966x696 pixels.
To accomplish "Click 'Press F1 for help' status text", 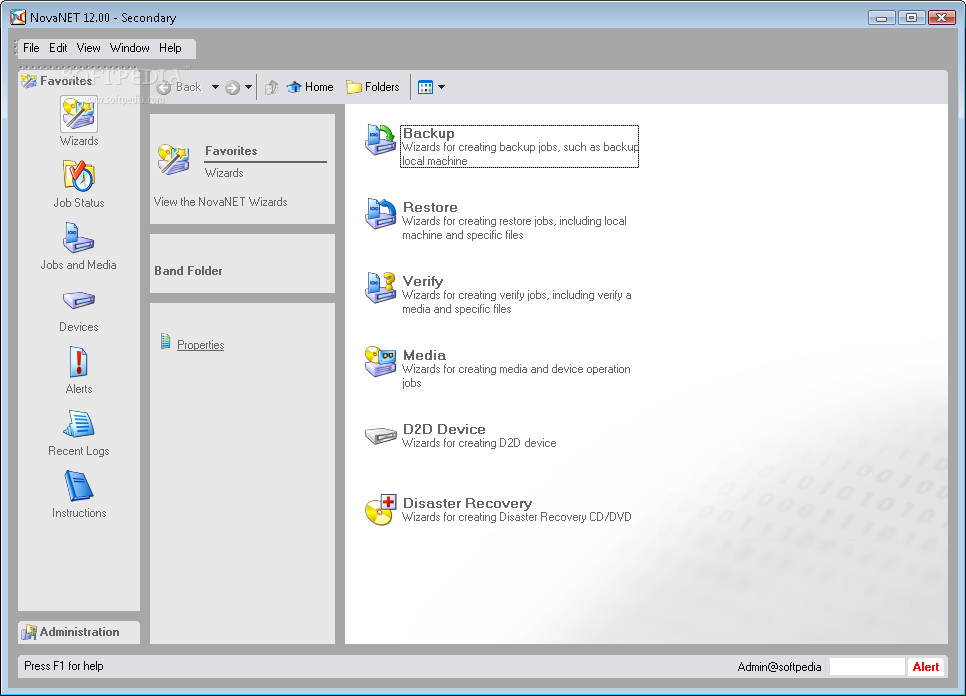I will pyautogui.click(x=63, y=666).
